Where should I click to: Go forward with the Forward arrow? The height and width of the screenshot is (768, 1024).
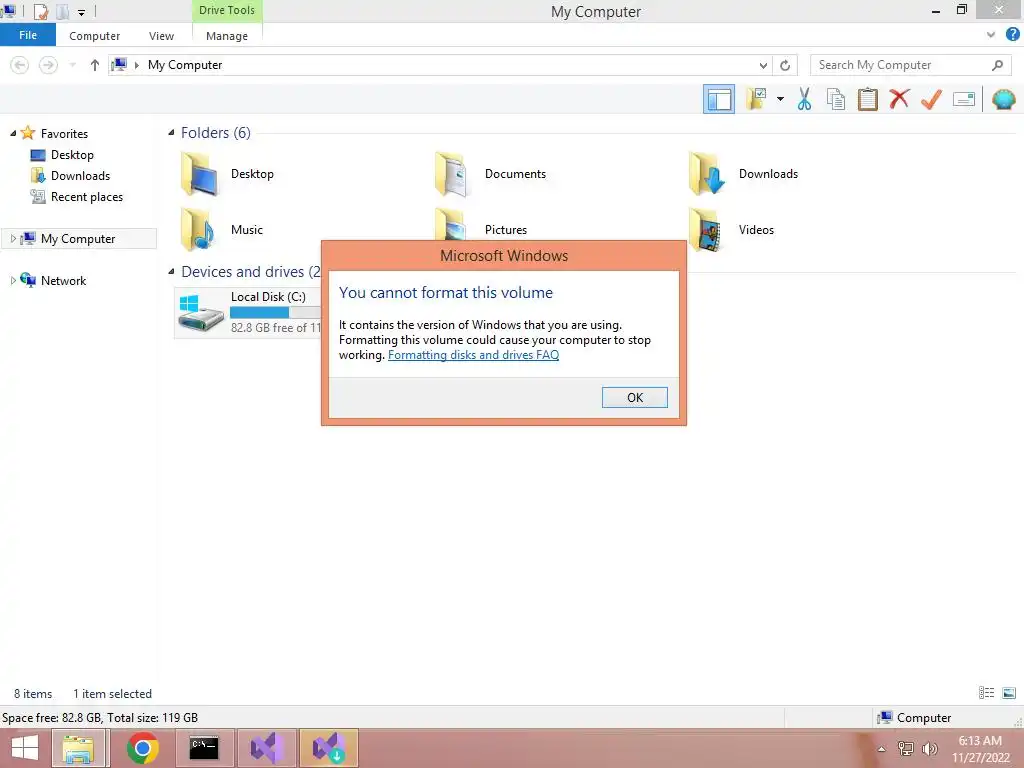(48, 65)
